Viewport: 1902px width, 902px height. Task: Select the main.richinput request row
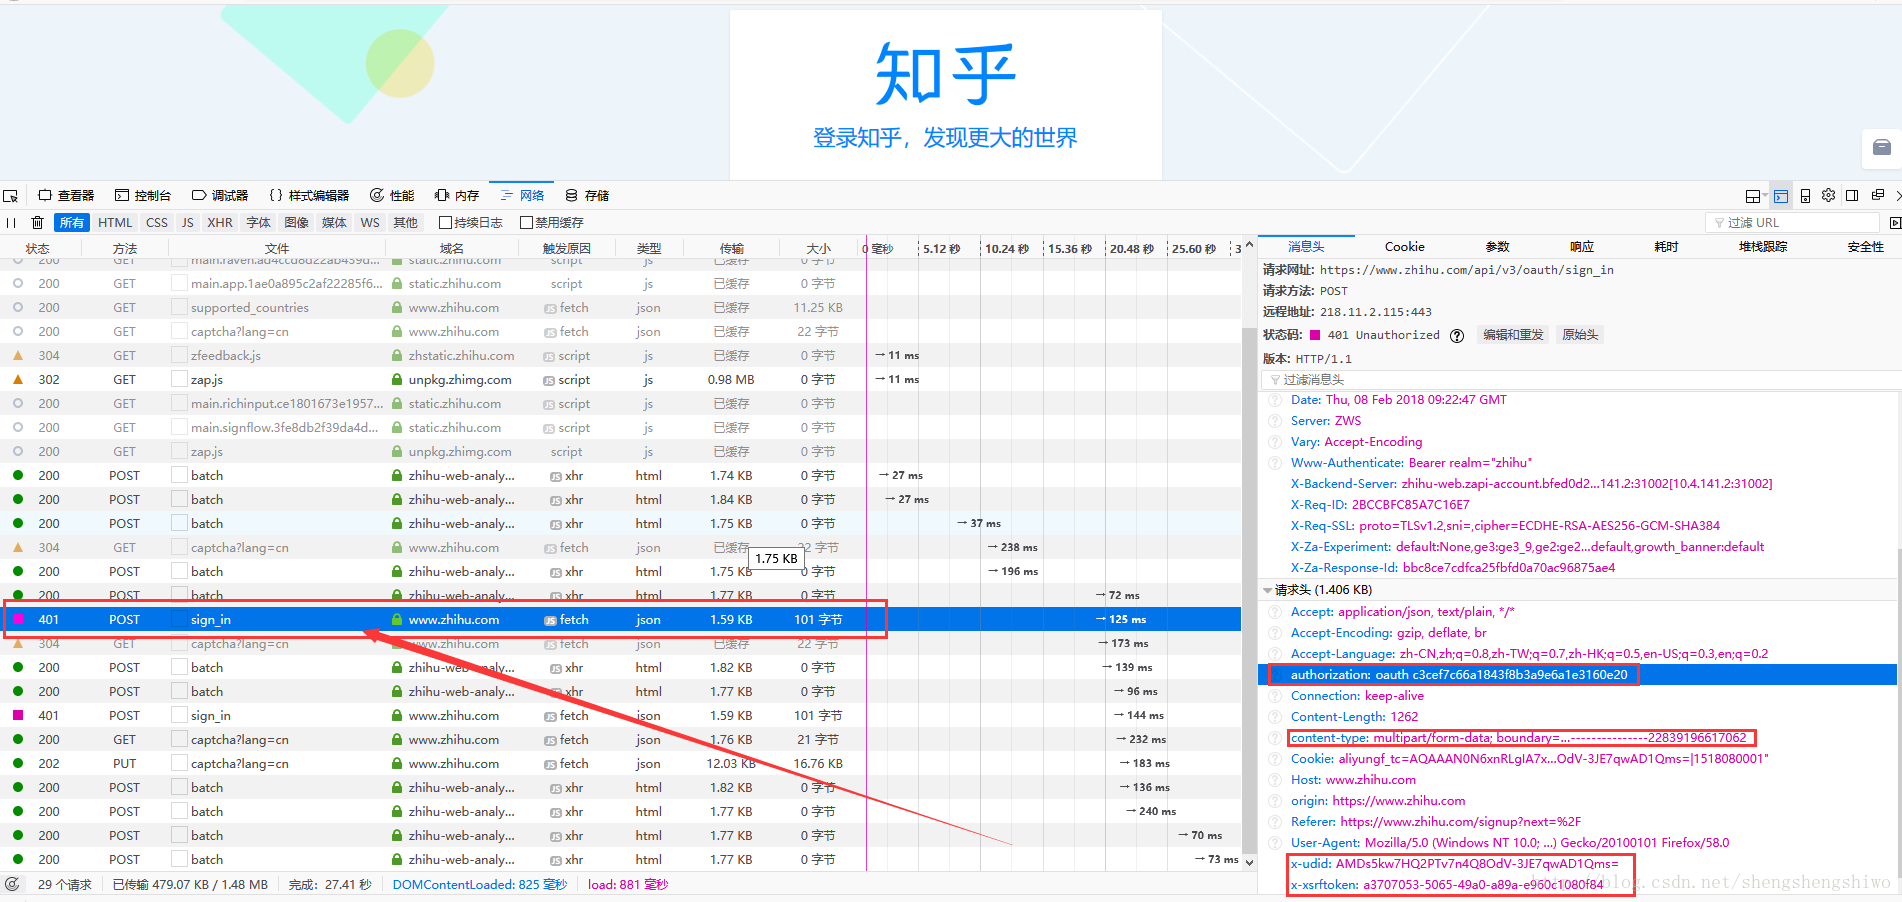tap(620, 404)
